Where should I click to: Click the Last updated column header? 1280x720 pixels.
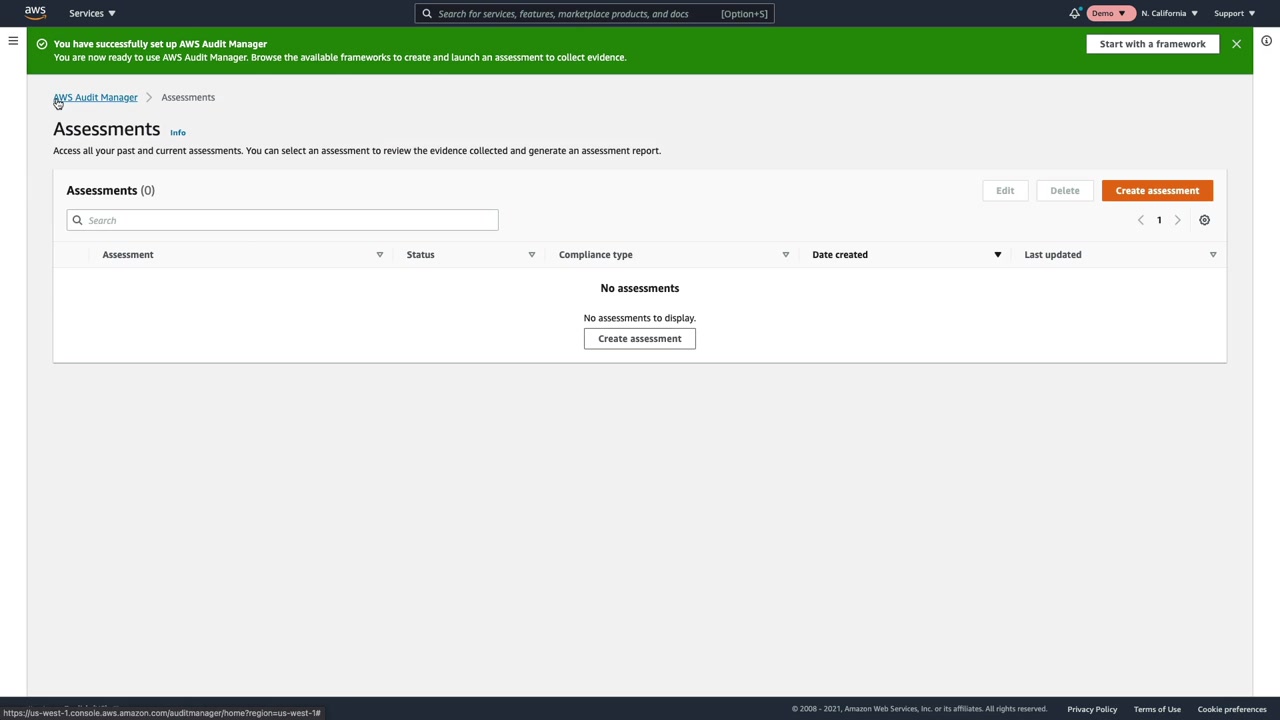(x=1053, y=255)
